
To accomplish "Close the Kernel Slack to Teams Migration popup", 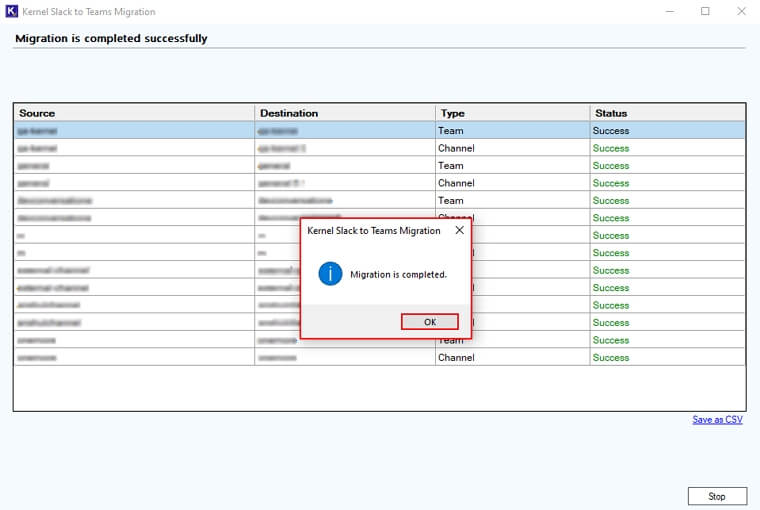I will 459,230.
